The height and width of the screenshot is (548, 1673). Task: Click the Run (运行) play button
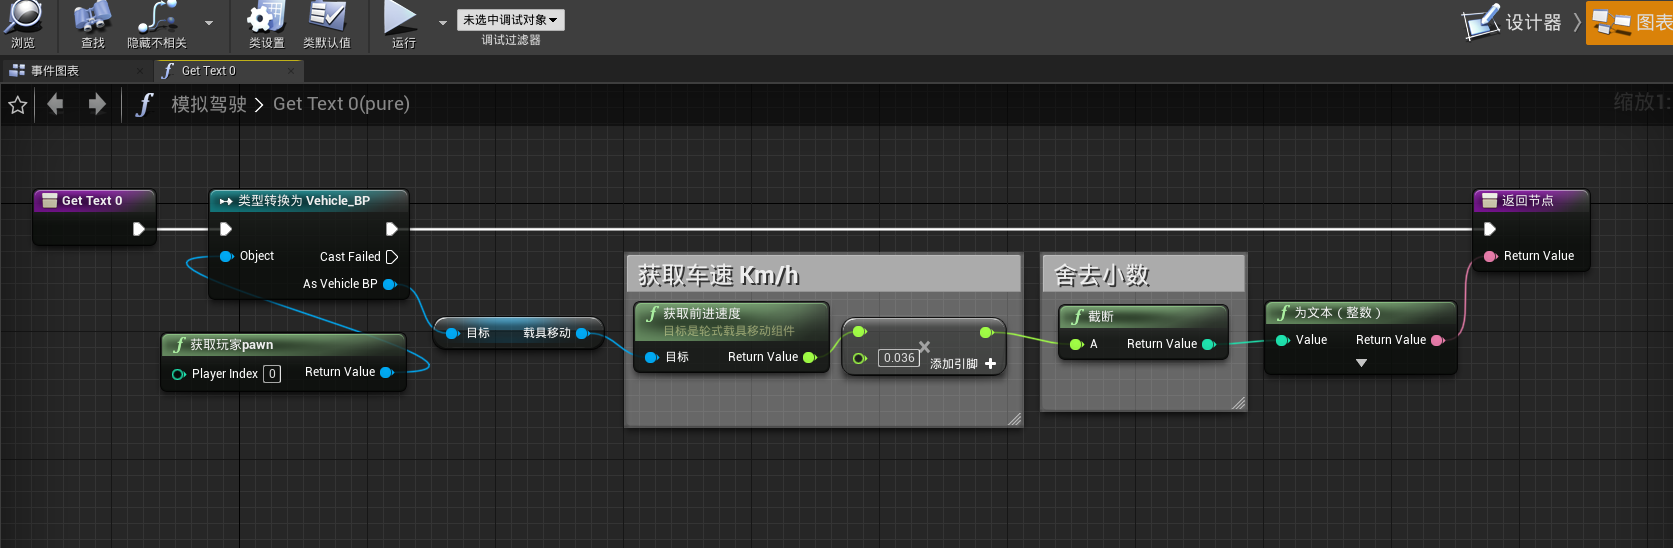400,17
